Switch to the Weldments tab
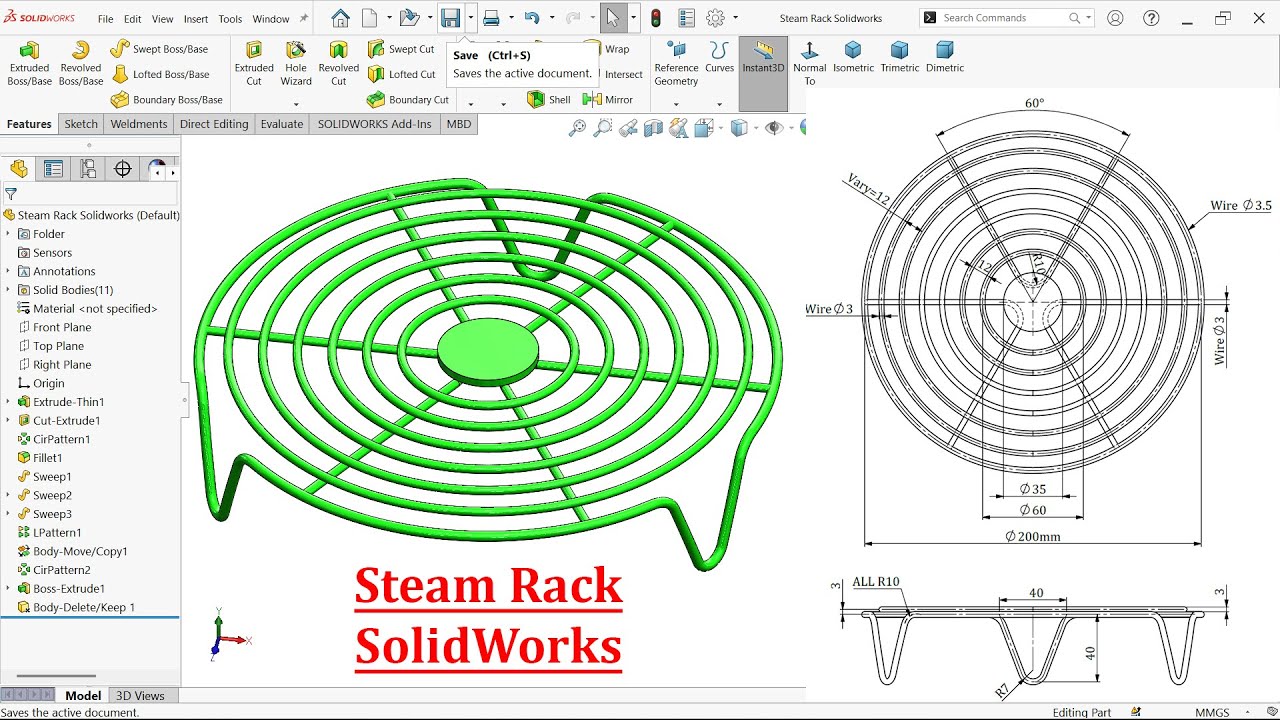This screenshot has width=1280, height=720. coord(139,124)
